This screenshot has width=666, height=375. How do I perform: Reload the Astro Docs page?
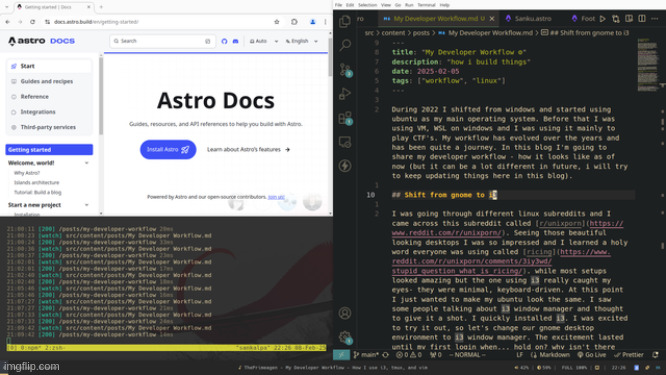pyautogui.click(x=33, y=22)
